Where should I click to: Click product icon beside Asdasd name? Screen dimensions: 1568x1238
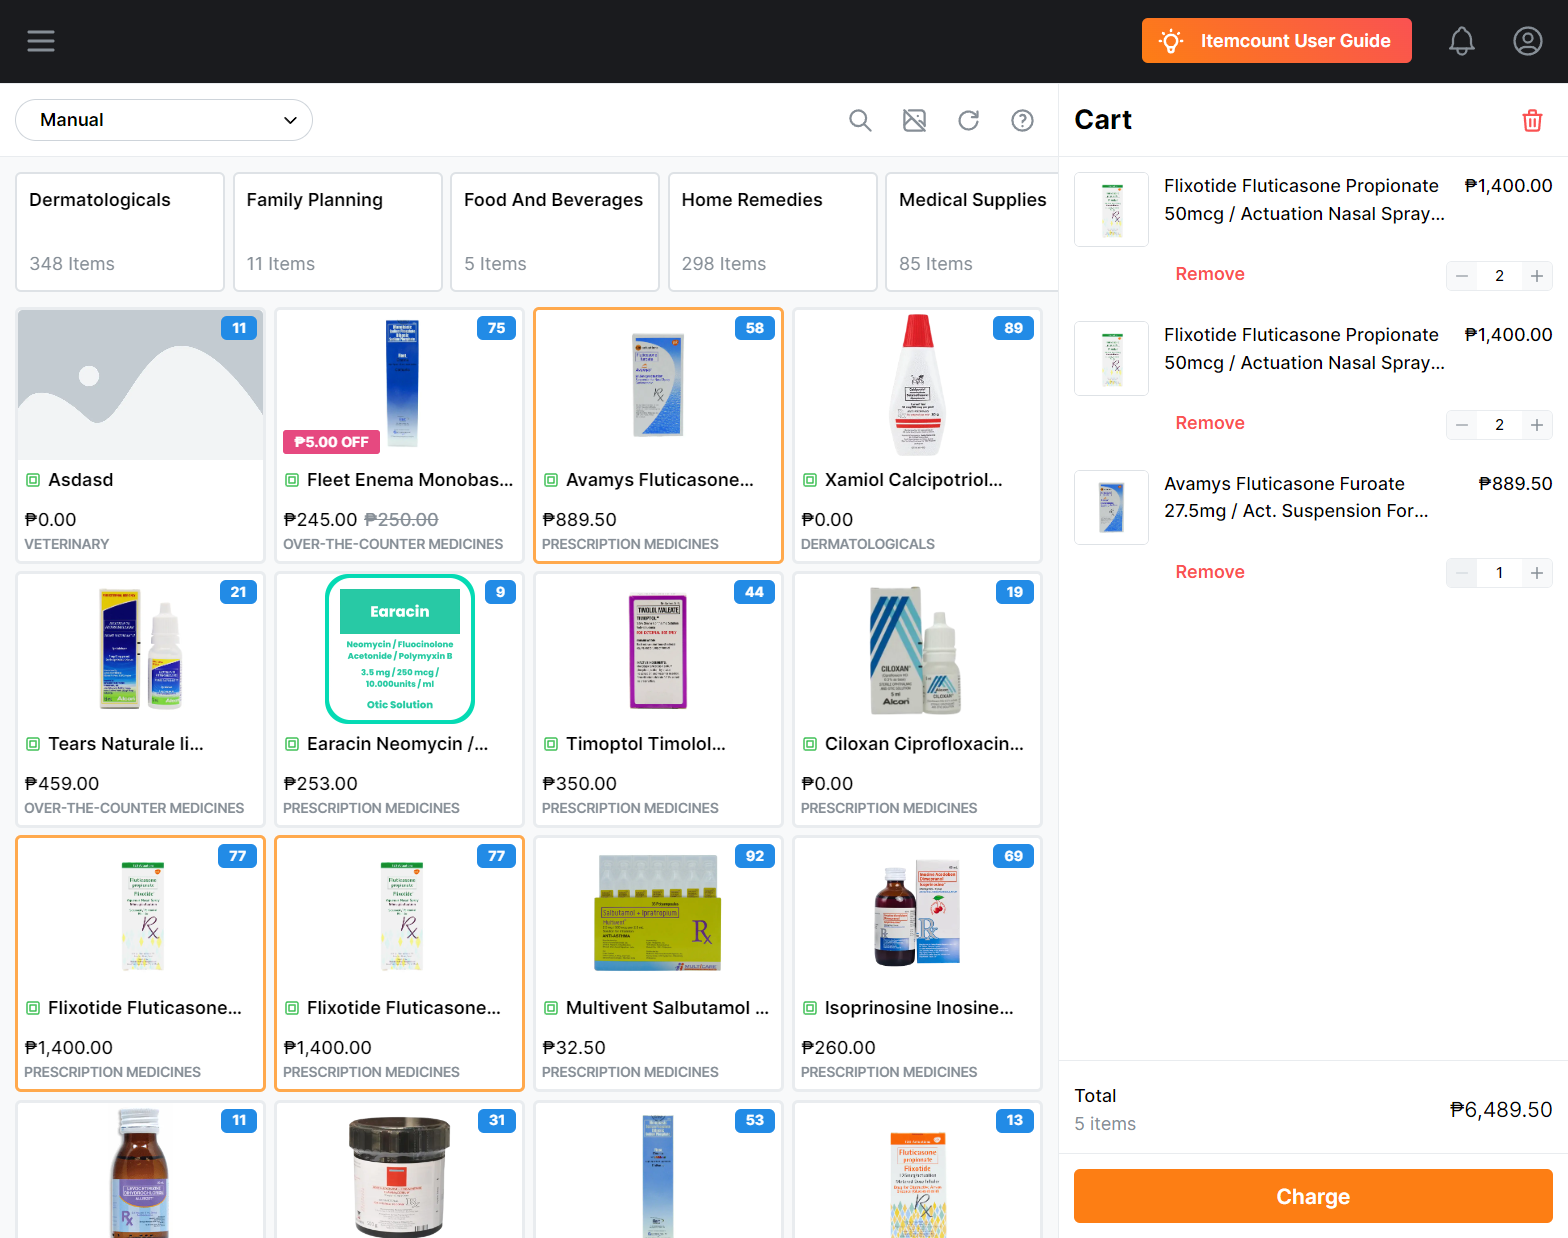(x=33, y=480)
